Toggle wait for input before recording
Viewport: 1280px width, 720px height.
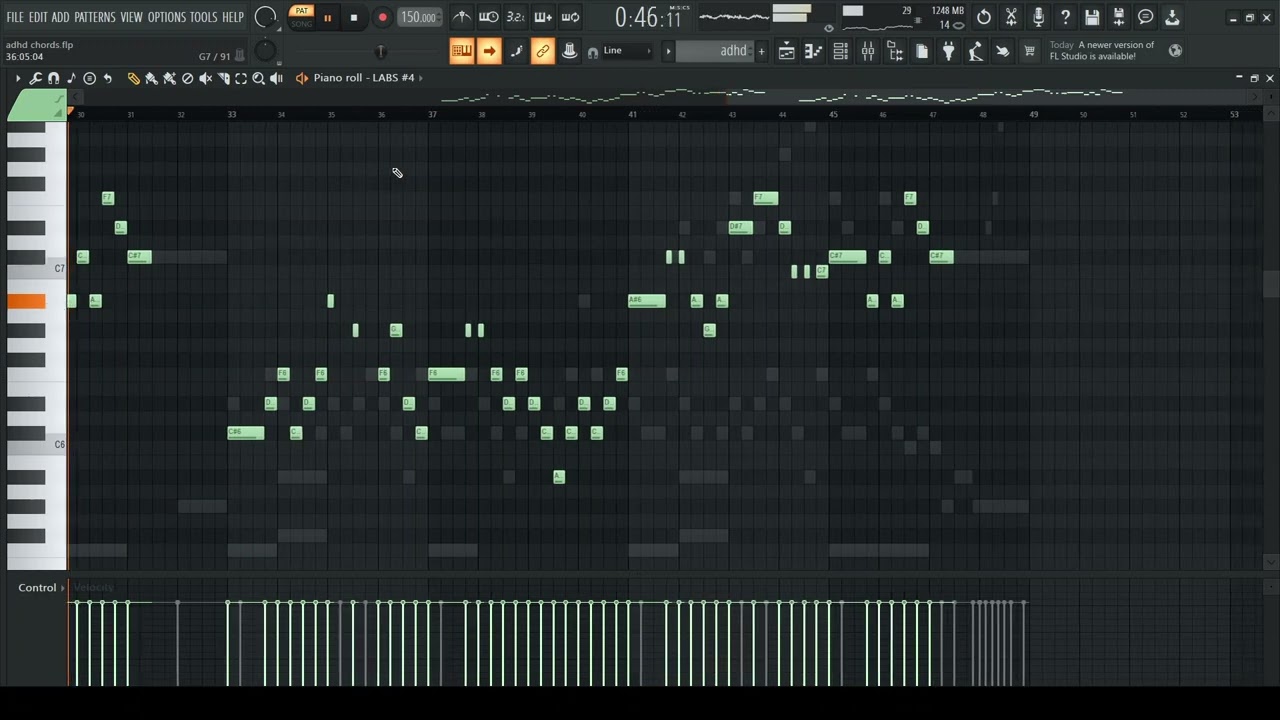click(x=489, y=17)
